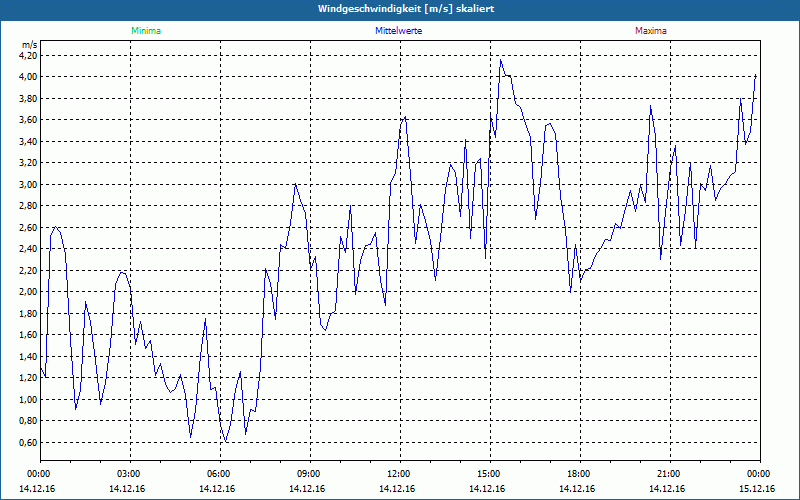Viewport: 800px width, 500px height.
Task: Click the 15:00 time axis label
Action: tap(490, 474)
